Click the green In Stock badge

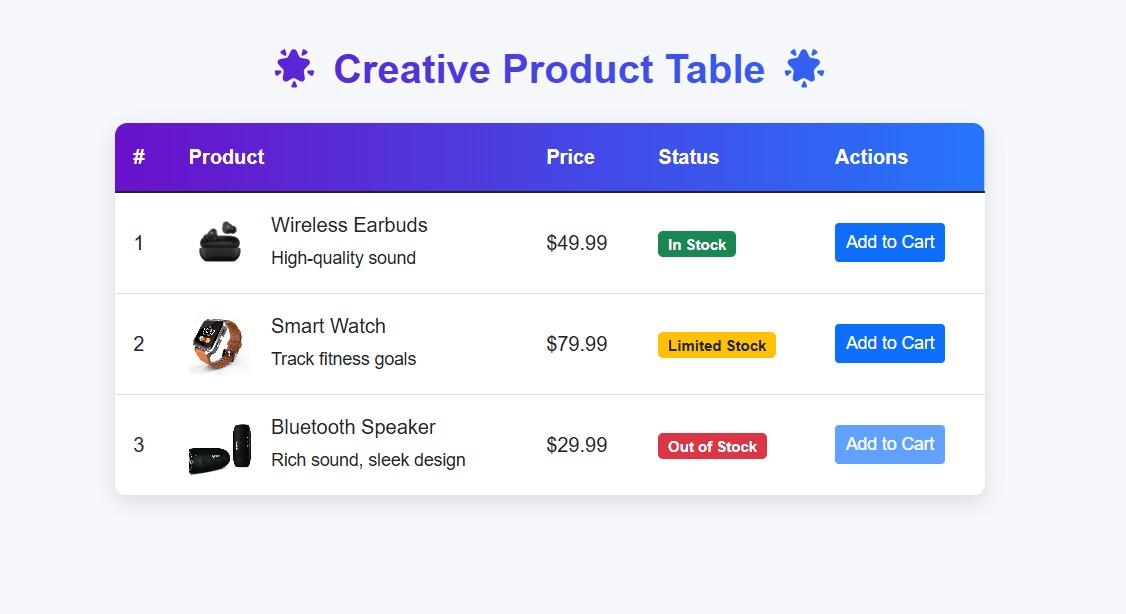click(696, 243)
